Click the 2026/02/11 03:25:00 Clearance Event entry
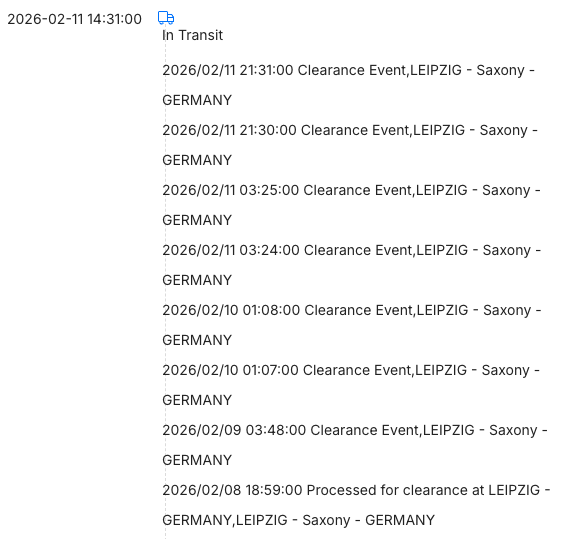Viewport: 563px width, 539px height. tap(351, 205)
